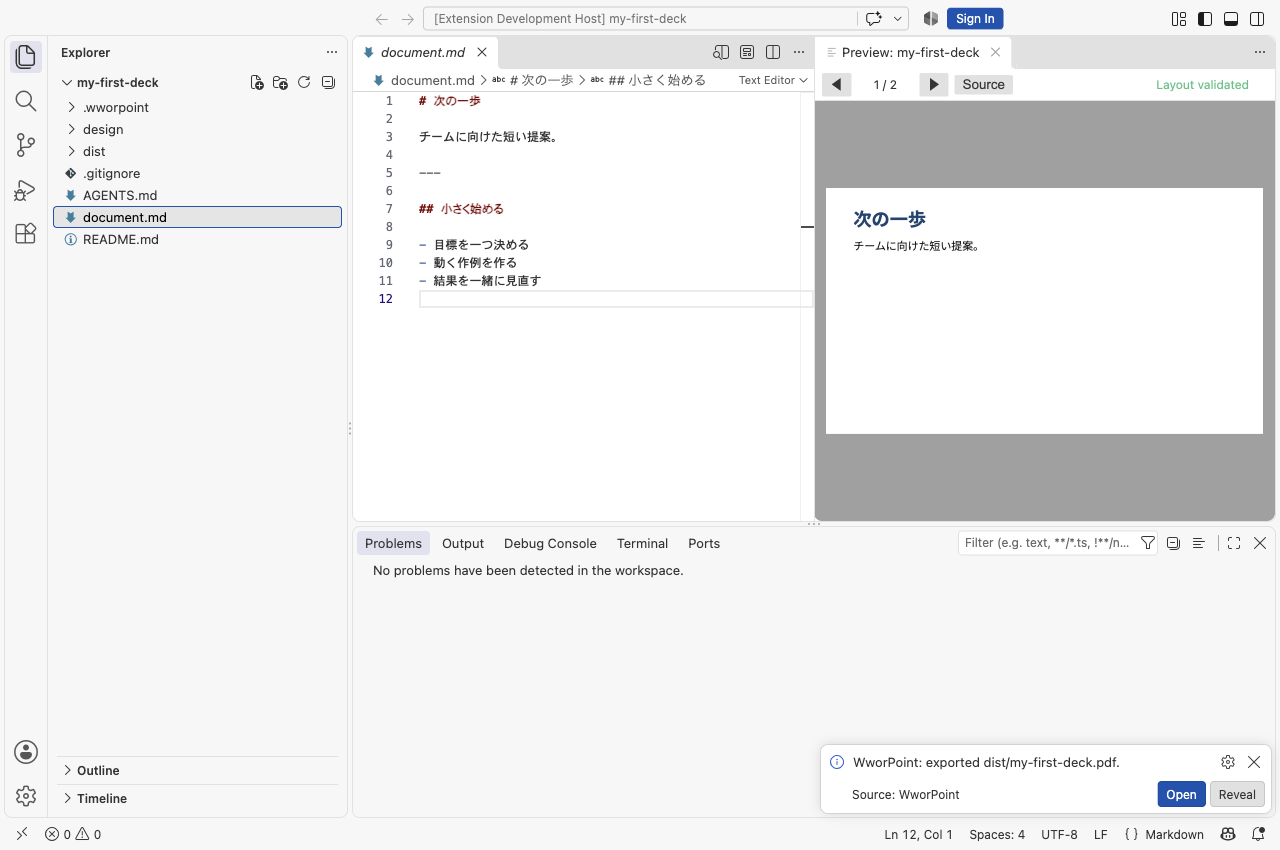Open the Extensions view
The image size is (1280, 850).
(x=26, y=233)
